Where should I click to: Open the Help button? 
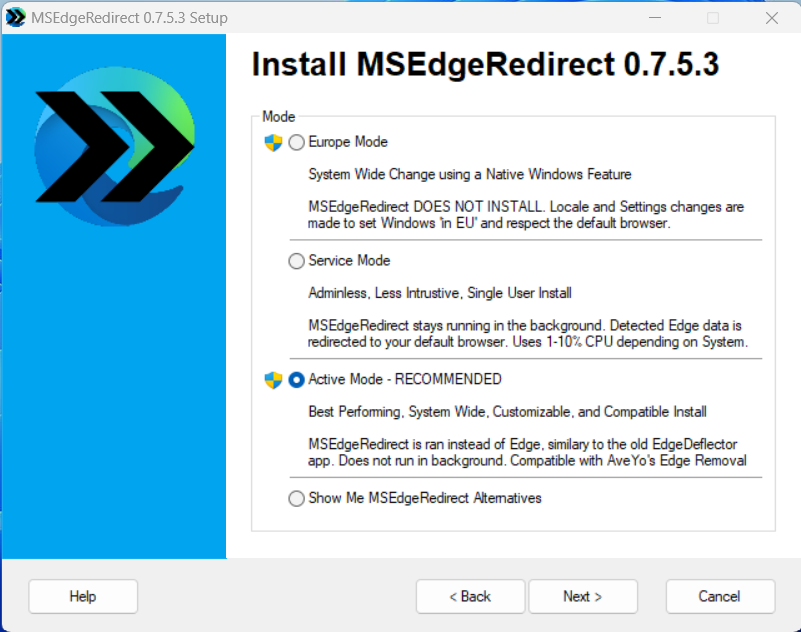pos(83,596)
